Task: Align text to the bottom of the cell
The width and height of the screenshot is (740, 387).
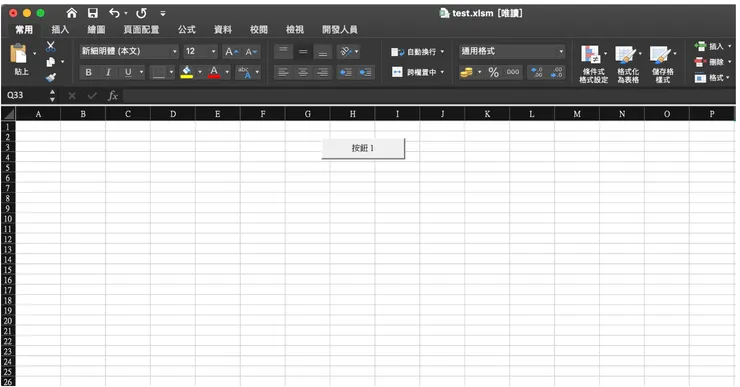Action: click(x=323, y=51)
